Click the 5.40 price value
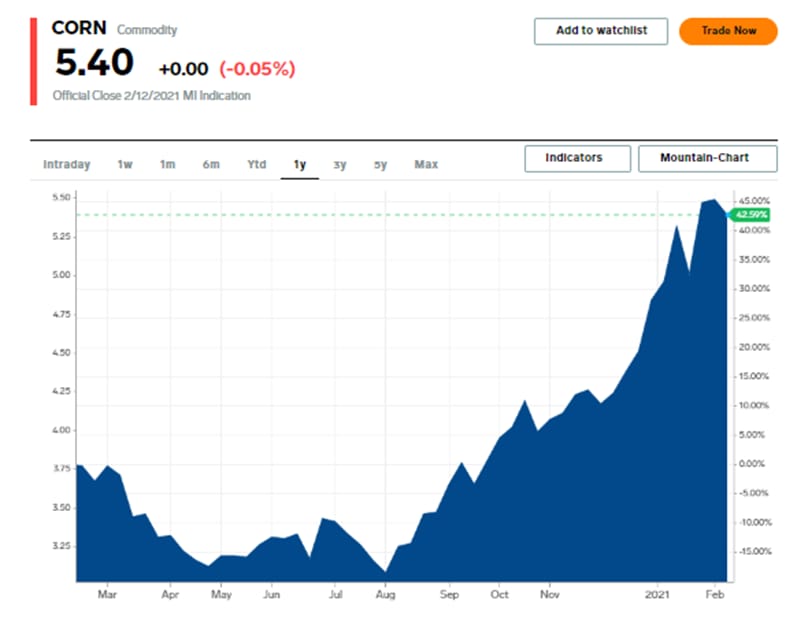This screenshot has width=797, height=627. [x=94, y=64]
